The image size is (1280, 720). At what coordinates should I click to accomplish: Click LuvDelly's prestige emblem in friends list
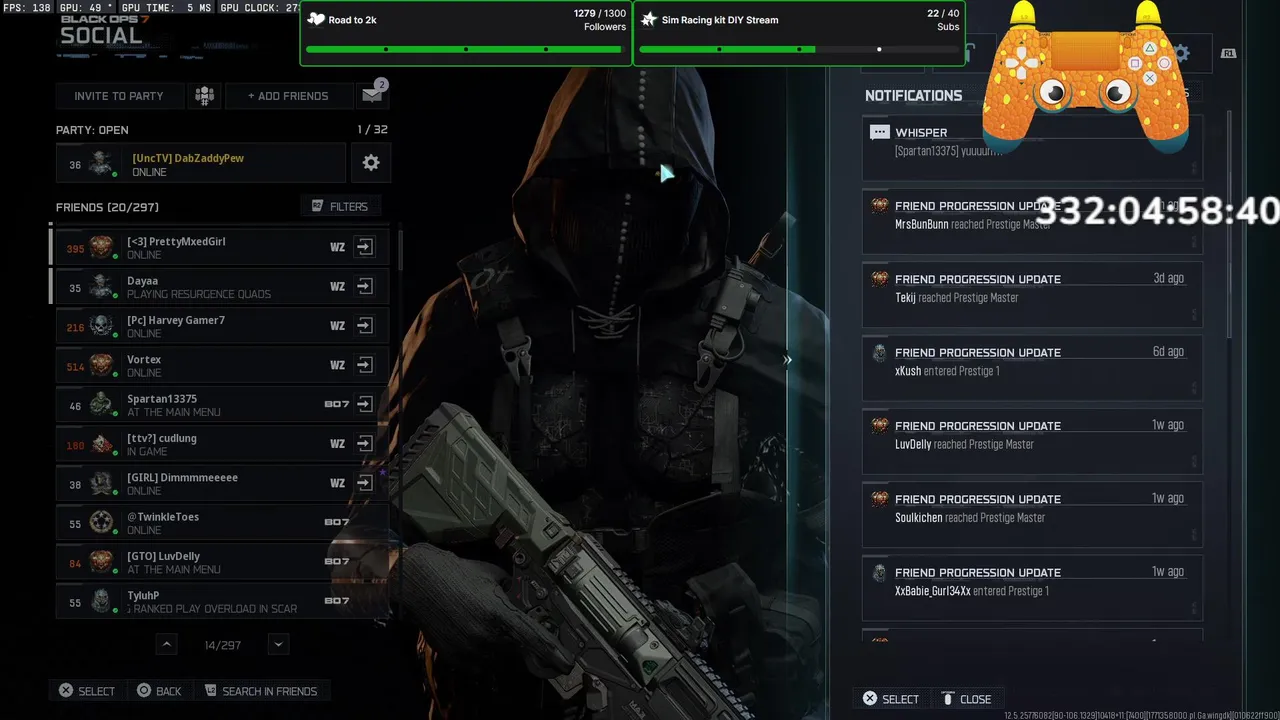(x=101, y=562)
